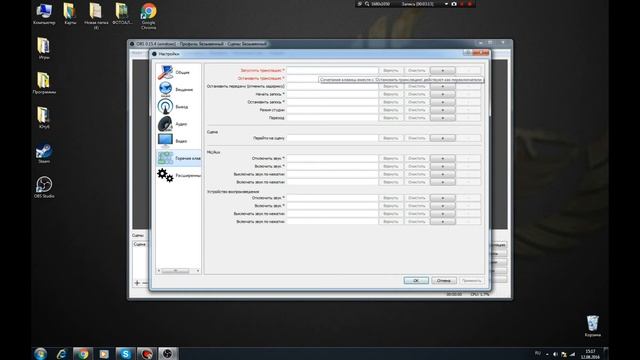640x360 pixels.
Task: Focus the Начать запись hotkey field
Action: [332, 94]
